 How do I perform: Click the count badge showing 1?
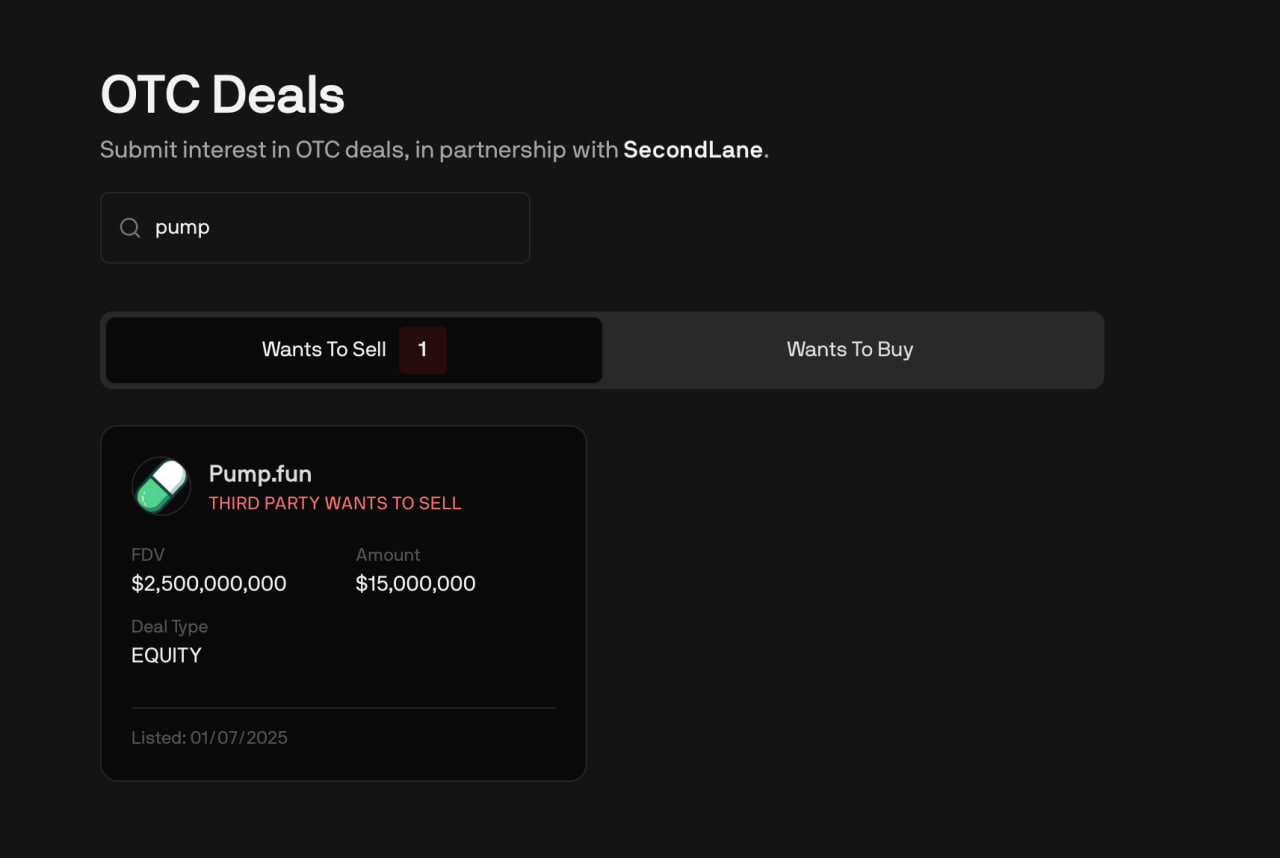(423, 350)
